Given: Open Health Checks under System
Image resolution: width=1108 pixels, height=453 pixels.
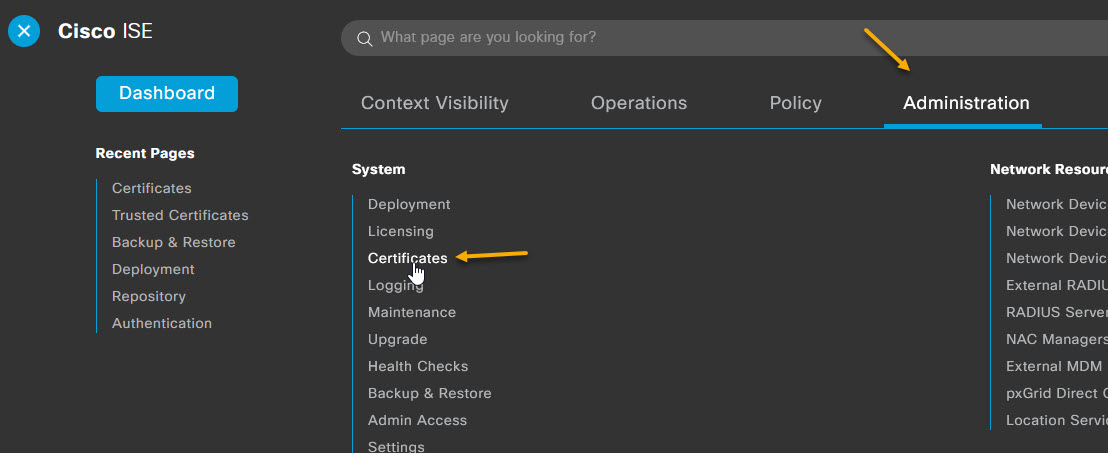Looking at the screenshot, I should (x=418, y=366).
